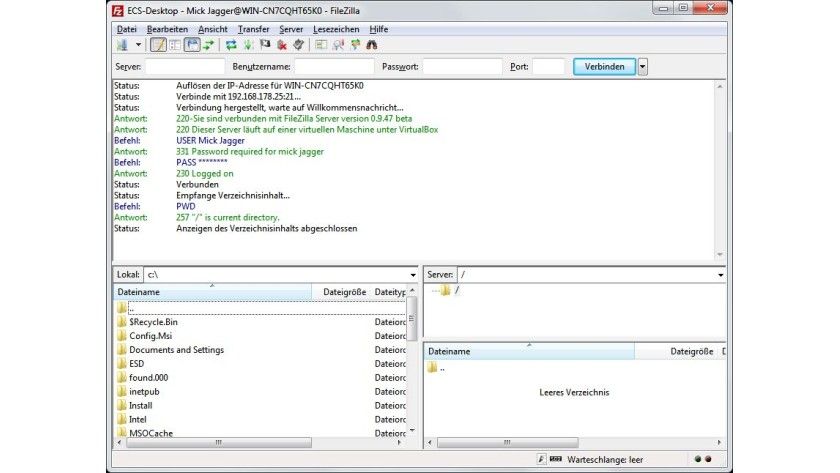The height and width of the screenshot is (473, 840).
Task: Focus the Port input field
Action: click(549, 66)
